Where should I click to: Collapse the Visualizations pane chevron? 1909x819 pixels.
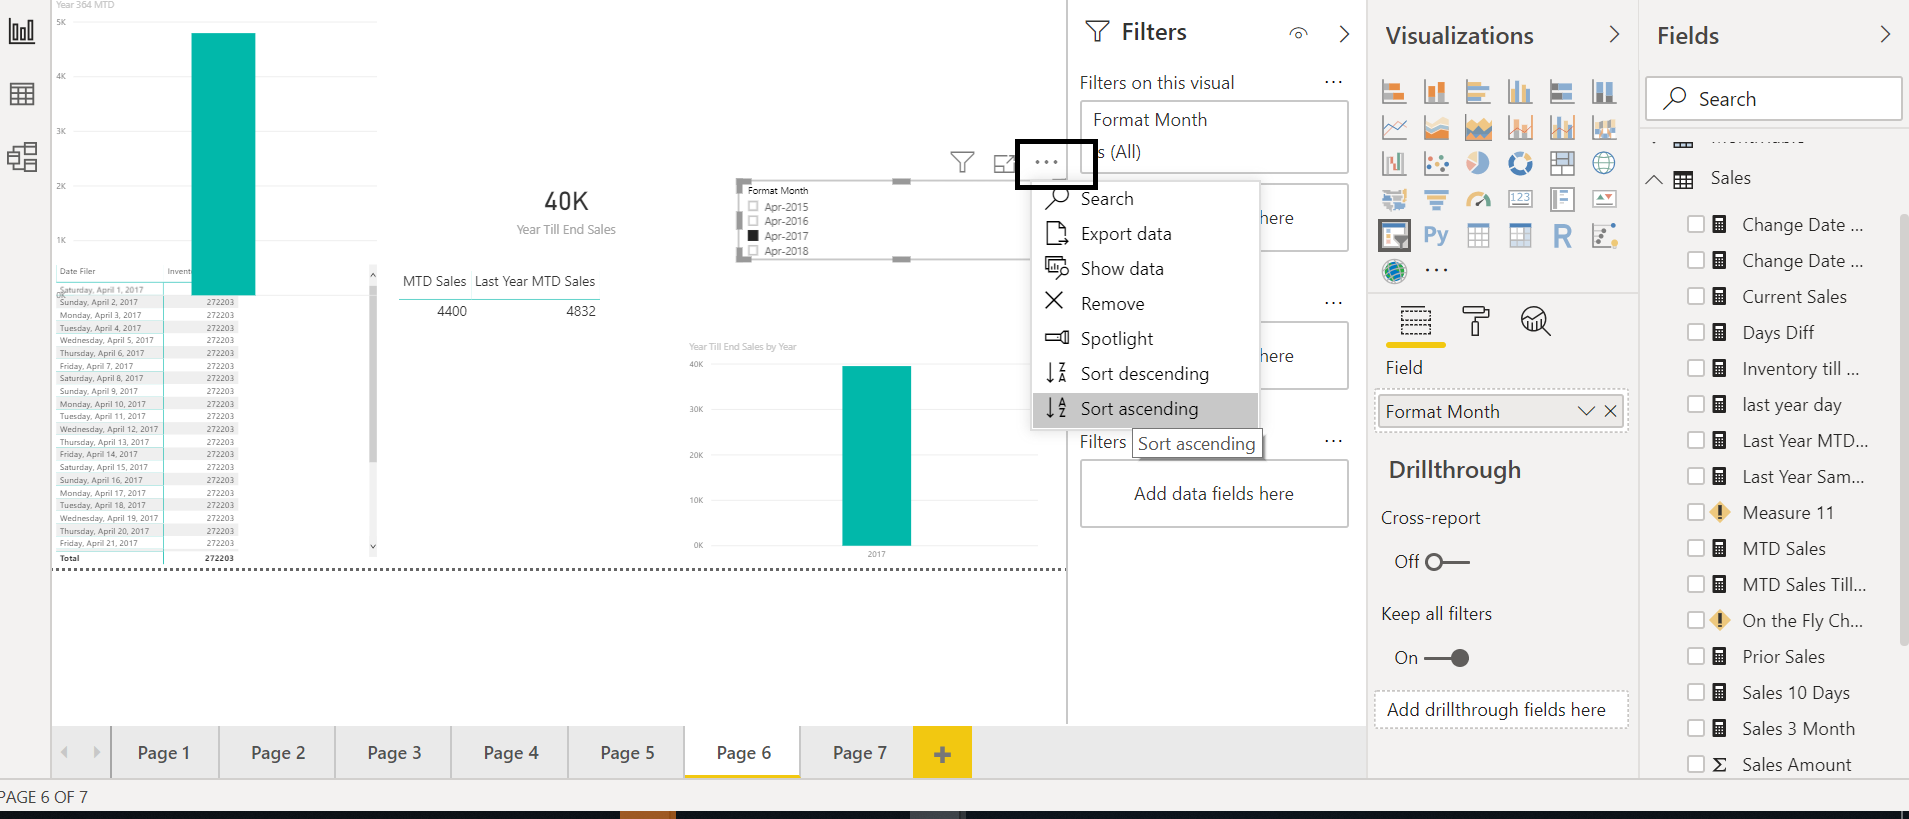point(1614,34)
